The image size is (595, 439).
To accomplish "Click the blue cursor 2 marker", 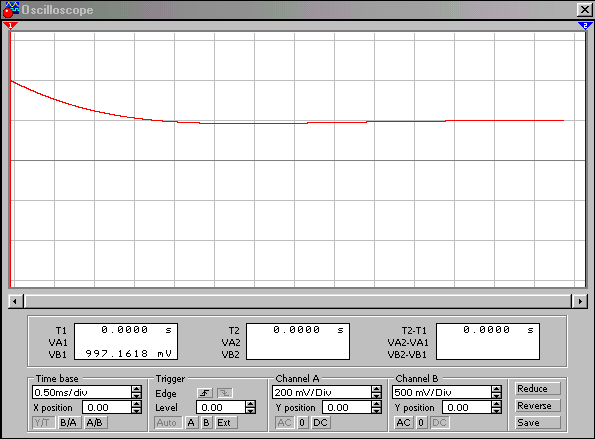I will (585, 26).
